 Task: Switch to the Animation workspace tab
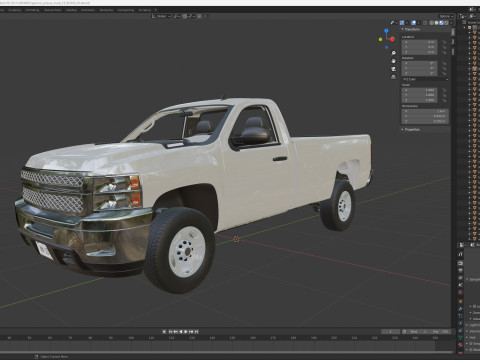click(88, 10)
